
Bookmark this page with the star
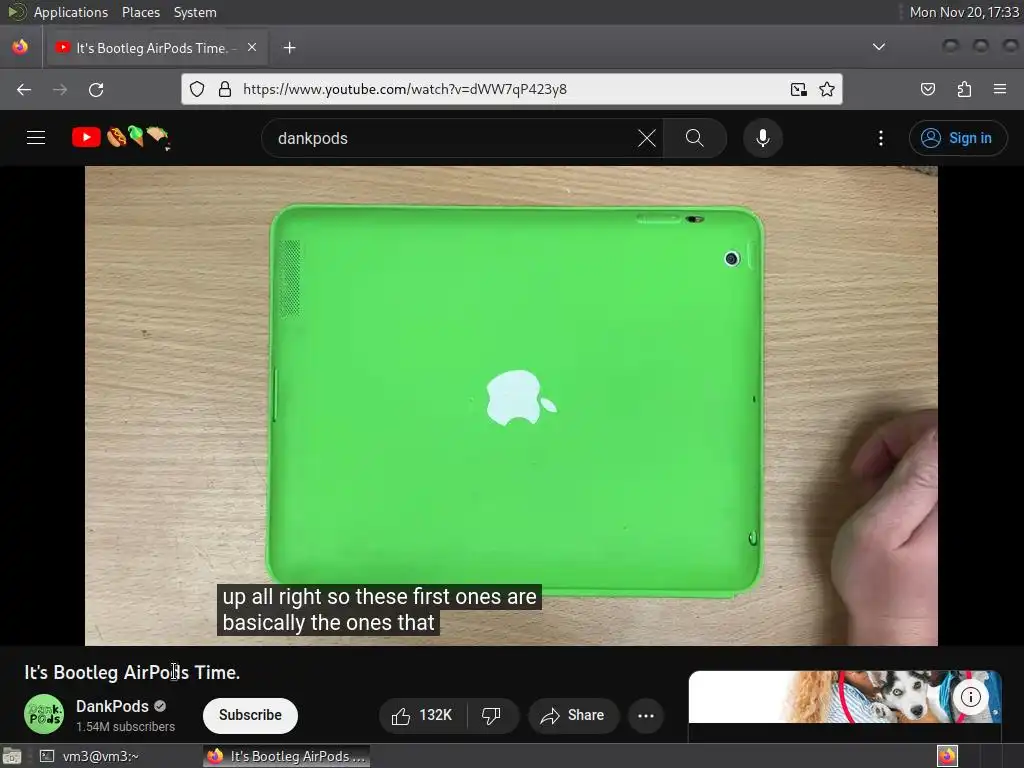tap(827, 89)
